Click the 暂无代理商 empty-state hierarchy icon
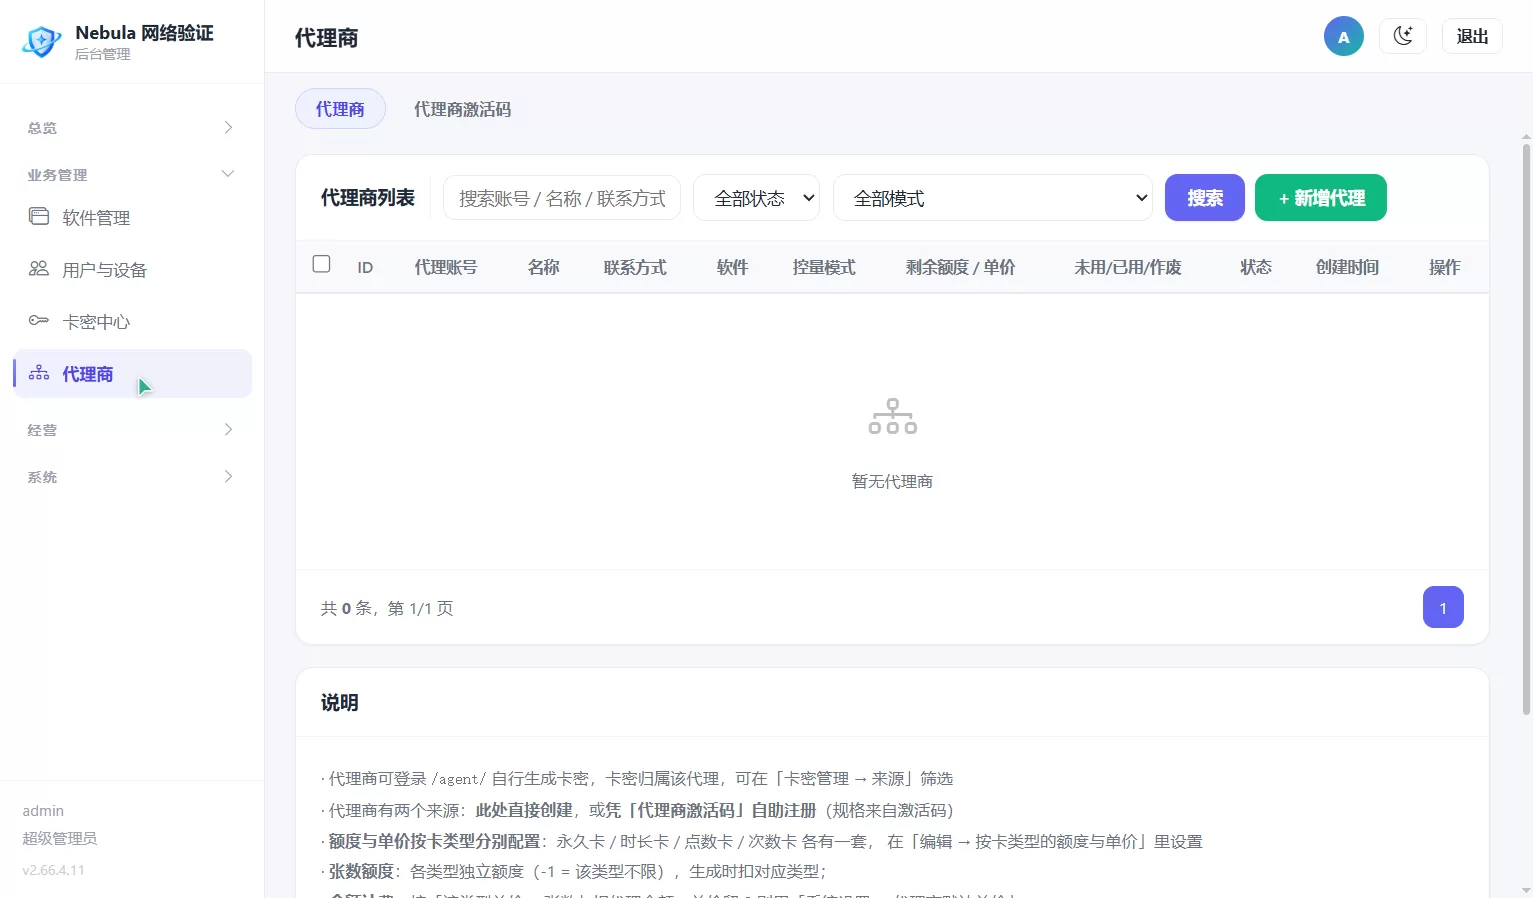 point(893,416)
